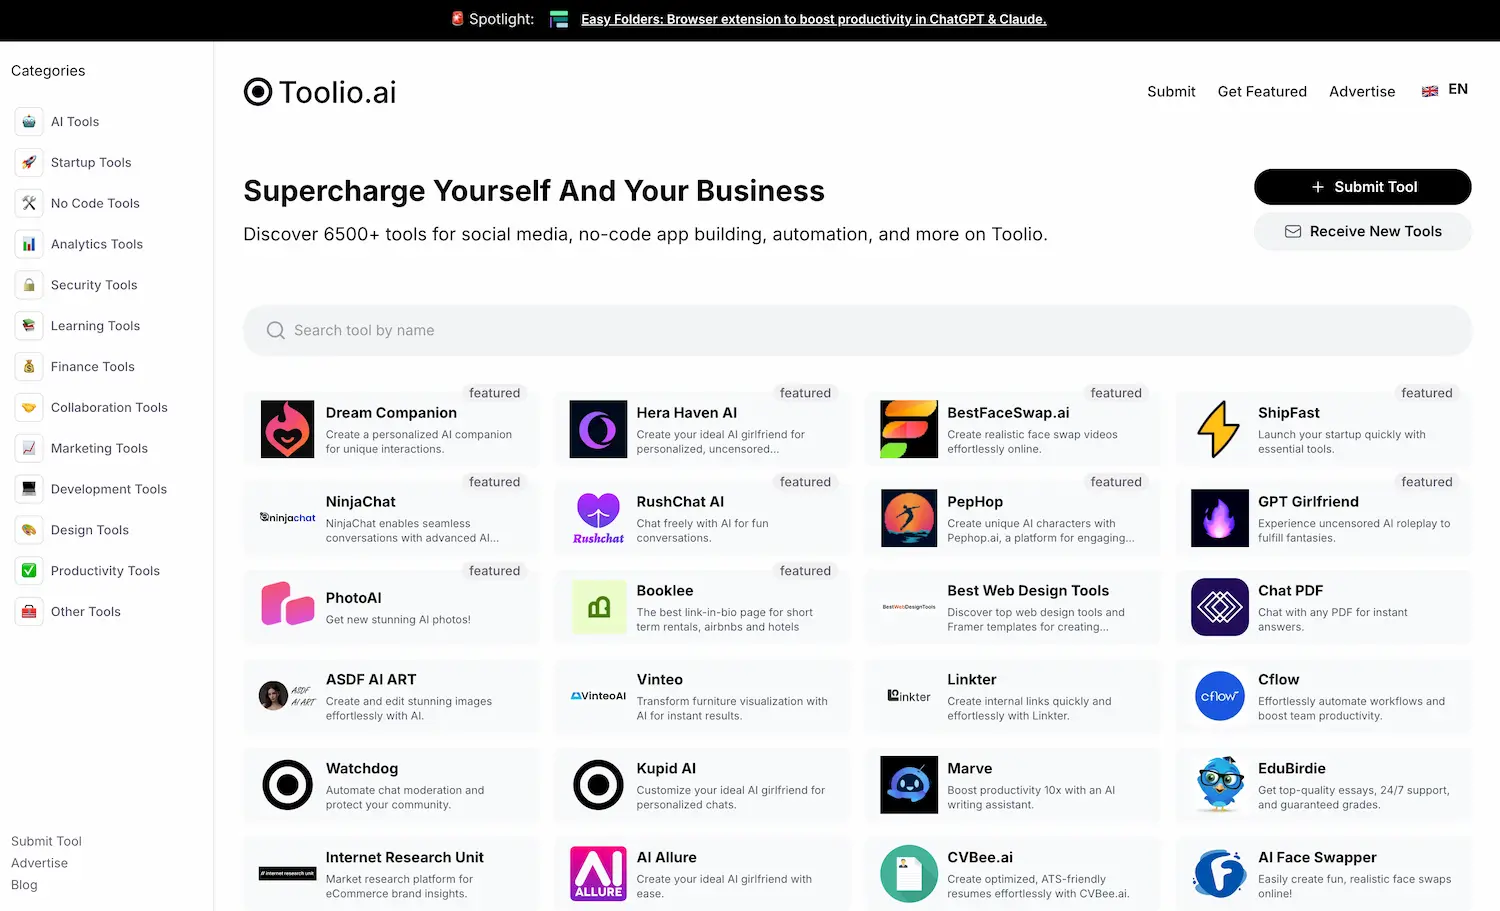Select the Analytics Tools chart icon
Screen dimensions: 1500x911
(x=29, y=244)
